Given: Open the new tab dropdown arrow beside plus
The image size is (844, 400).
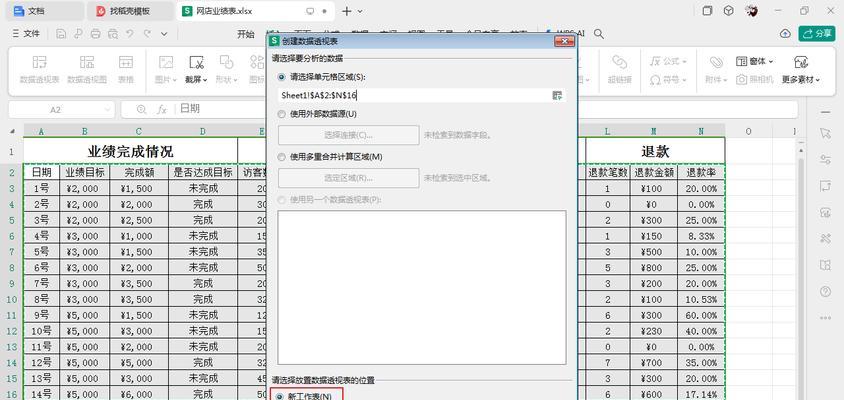Looking at the screenshot, I should 360,11.
